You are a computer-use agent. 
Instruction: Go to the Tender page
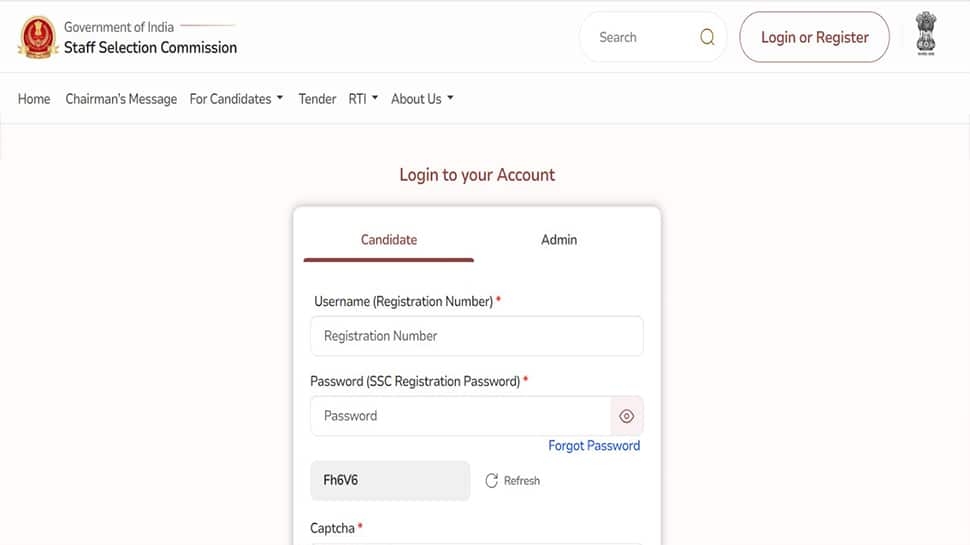[x=317, y=99]
